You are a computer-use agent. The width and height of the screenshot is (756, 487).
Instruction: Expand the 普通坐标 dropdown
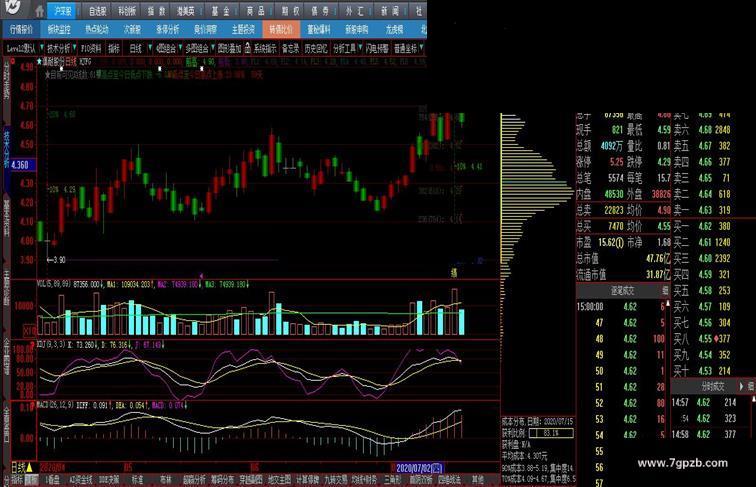point(421,48)
